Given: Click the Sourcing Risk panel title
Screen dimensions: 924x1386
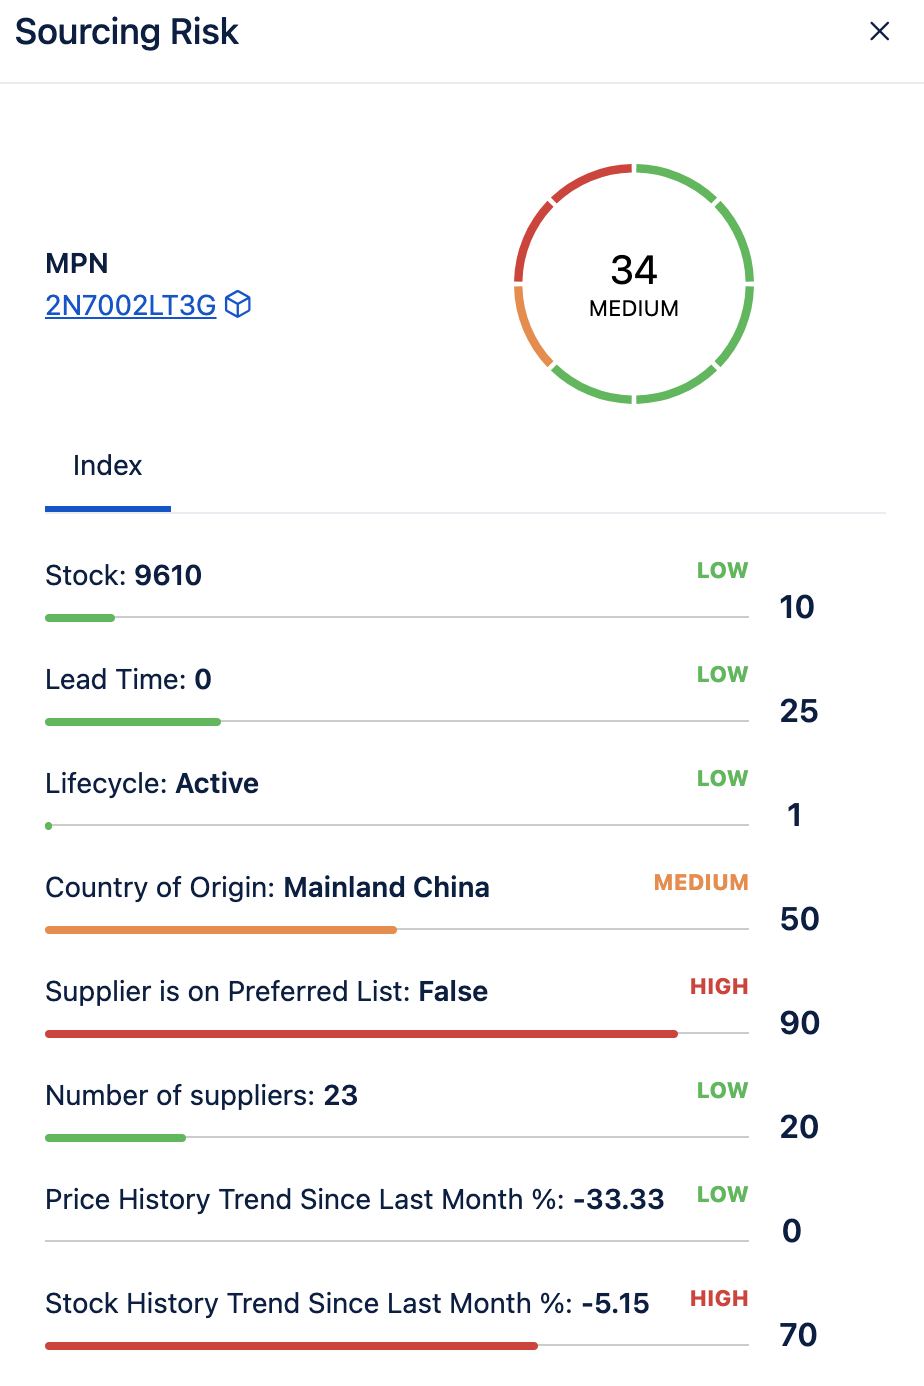Looking at the screenshot, I should [127, 32].
